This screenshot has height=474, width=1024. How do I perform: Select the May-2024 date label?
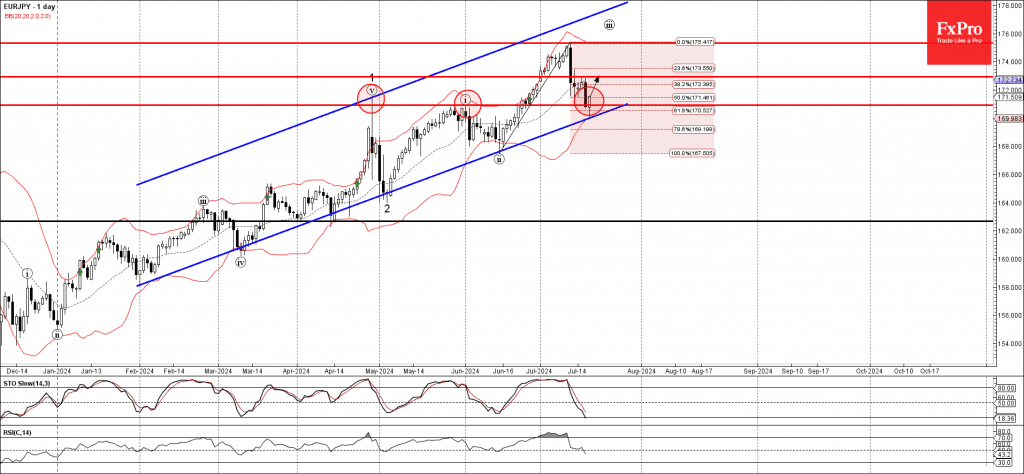pyautogui.click(x=379, y=370)
